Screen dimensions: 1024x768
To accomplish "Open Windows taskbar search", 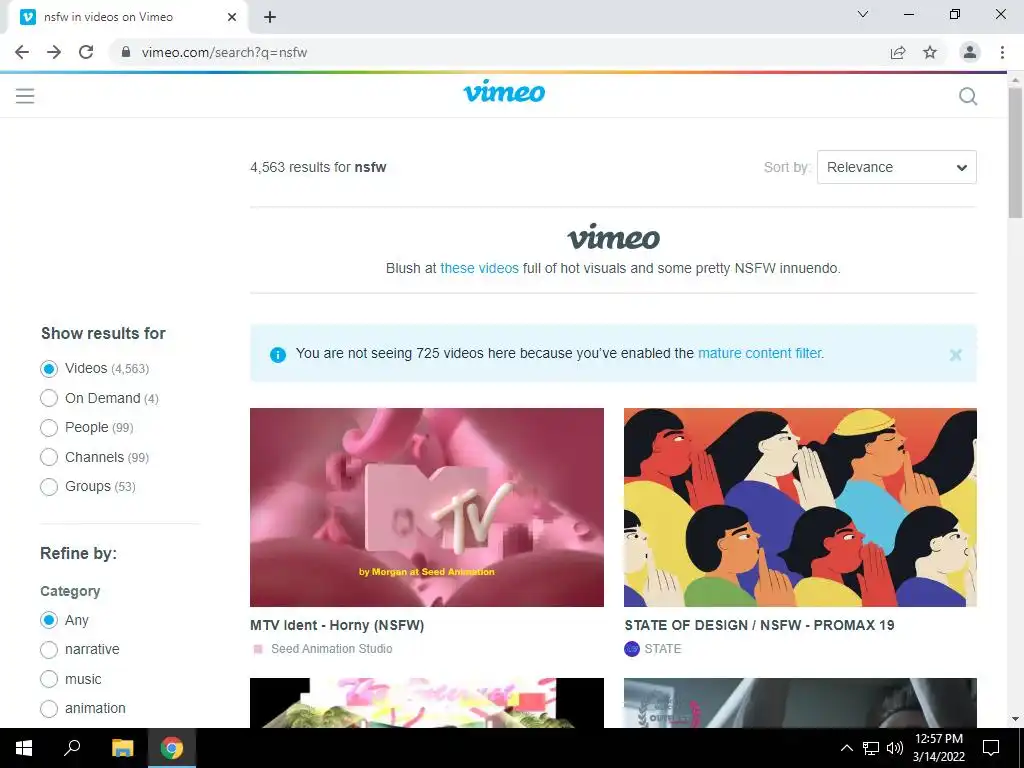I will click(72, 748).
